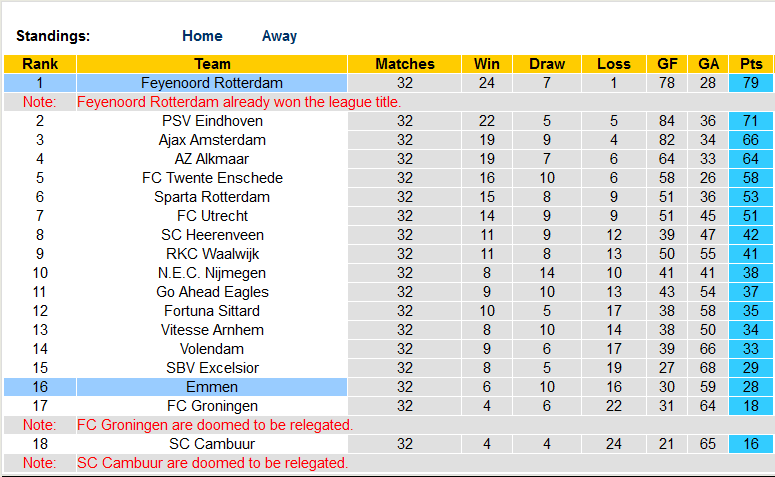This screenshot has height=477, width=775.
Task: Select AZ Alkmaar in the table
Action: click(x=212, y=159)
